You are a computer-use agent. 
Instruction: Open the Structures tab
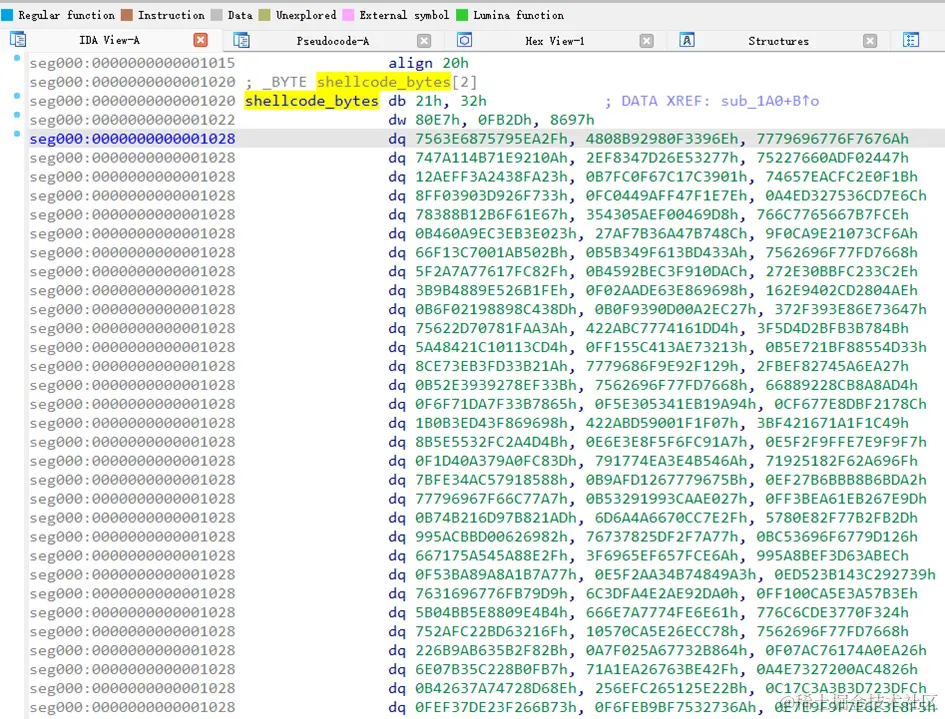(779, 41)
